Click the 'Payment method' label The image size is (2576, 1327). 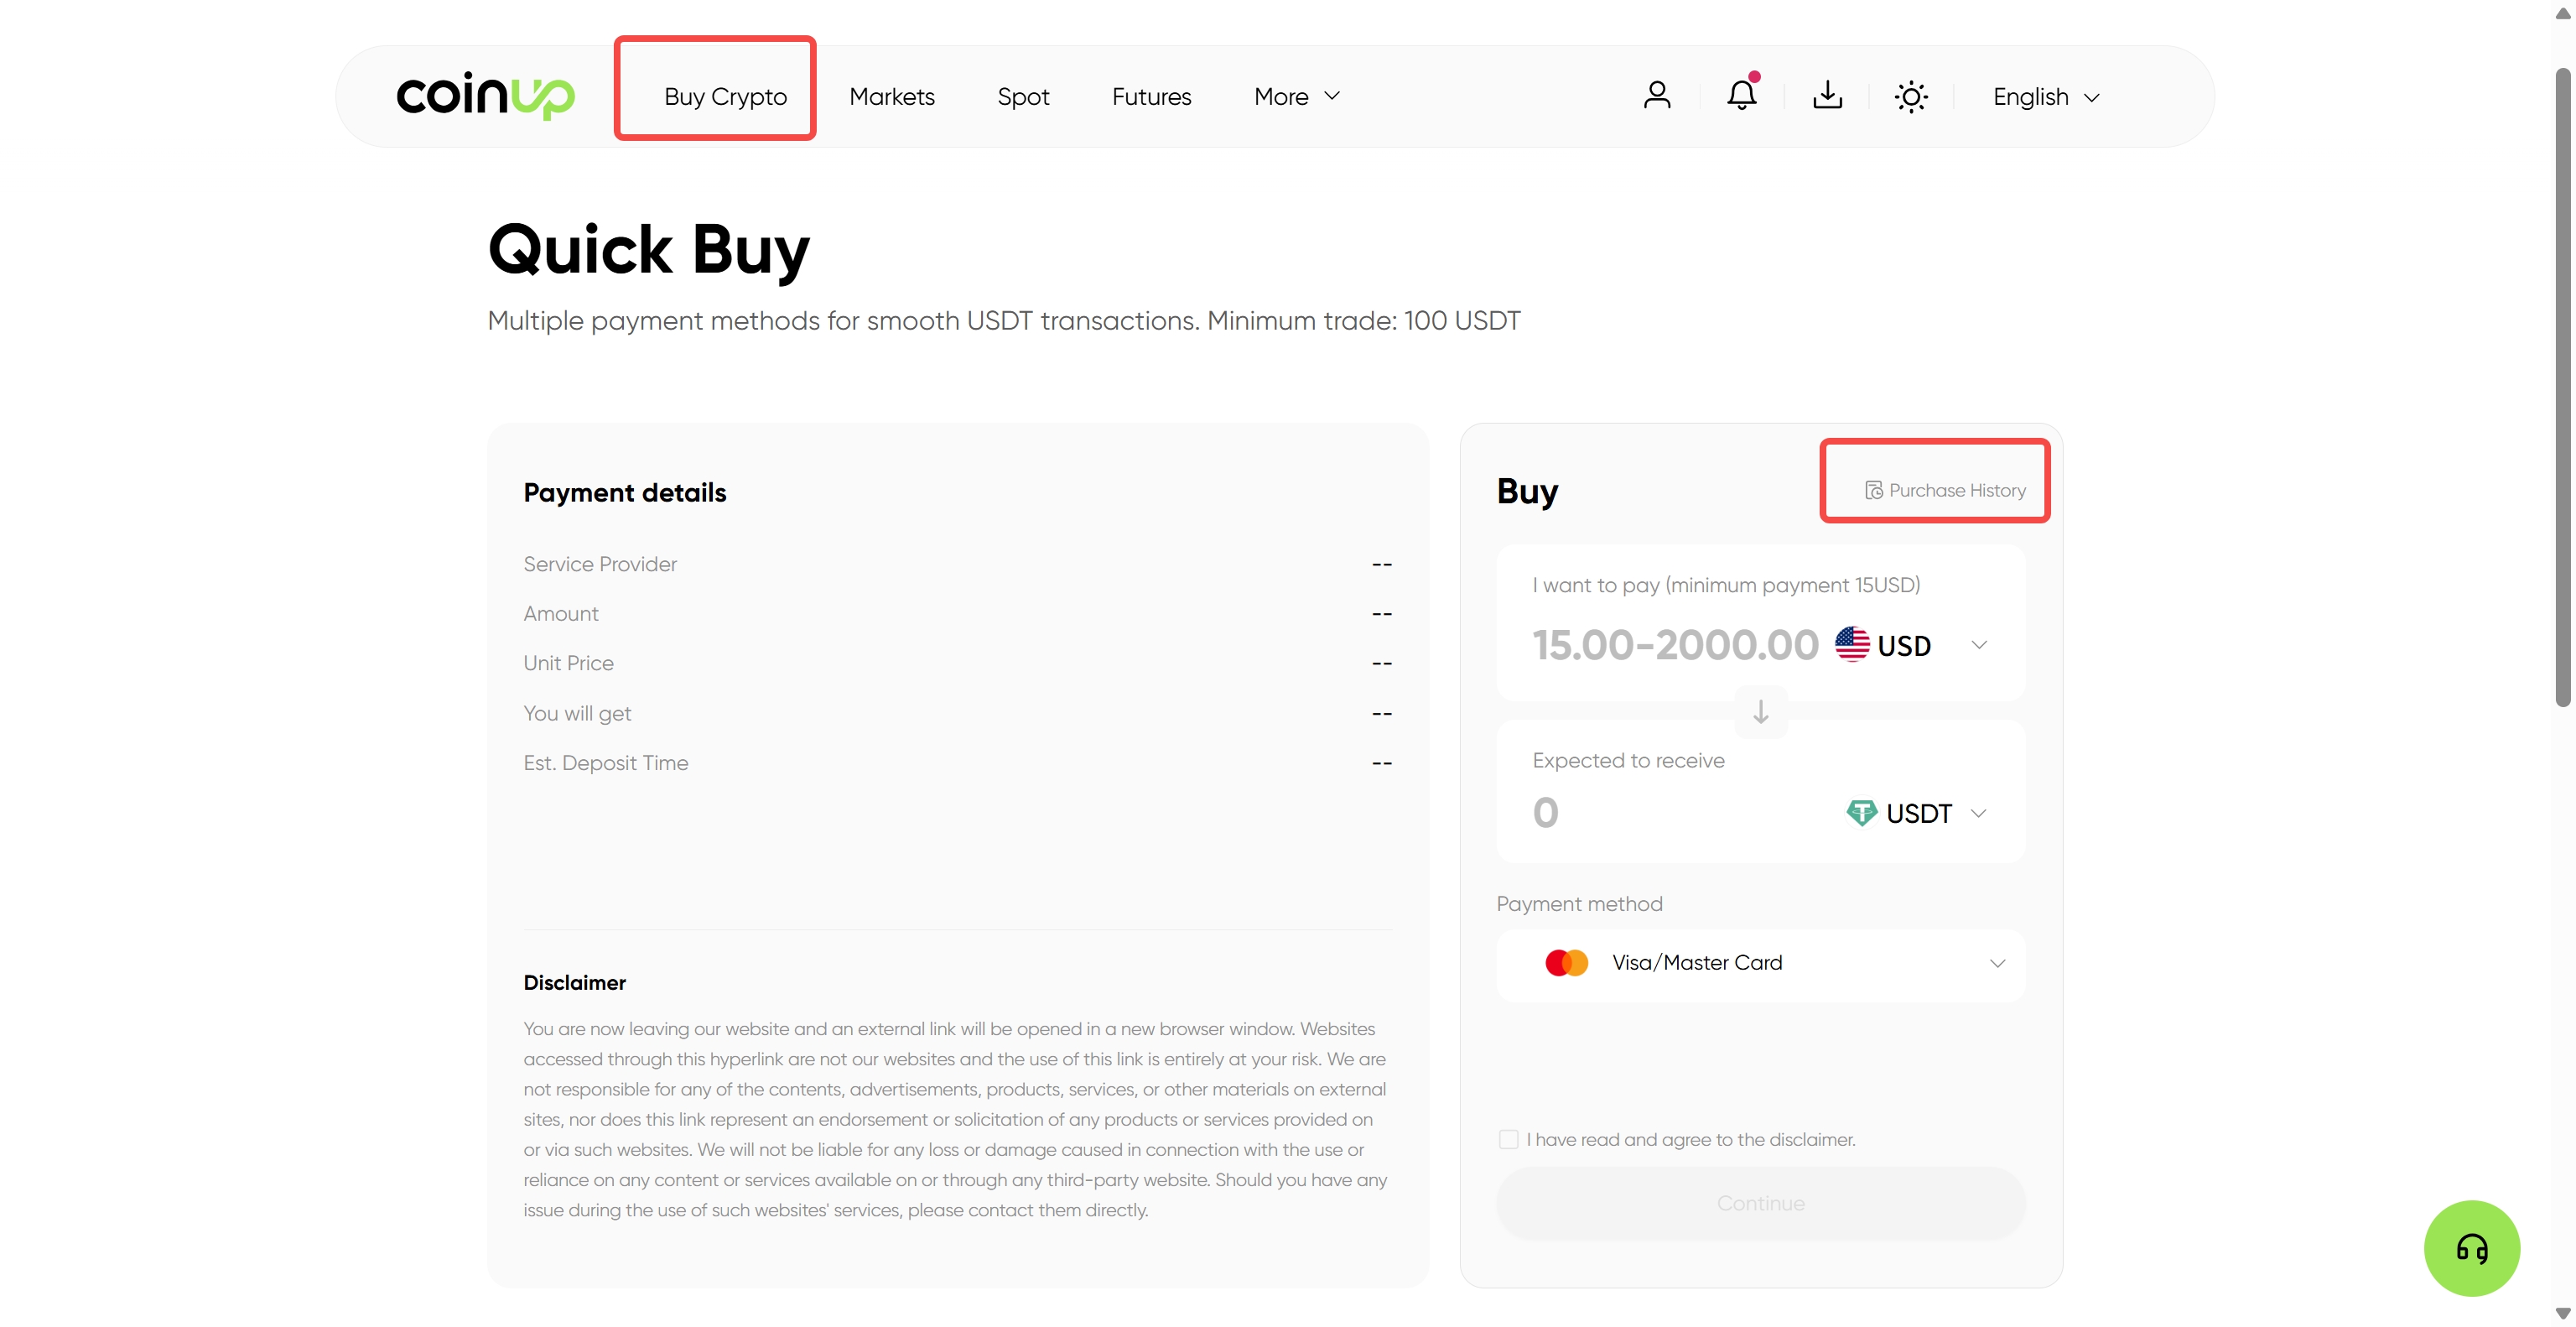pos(1579,904)
